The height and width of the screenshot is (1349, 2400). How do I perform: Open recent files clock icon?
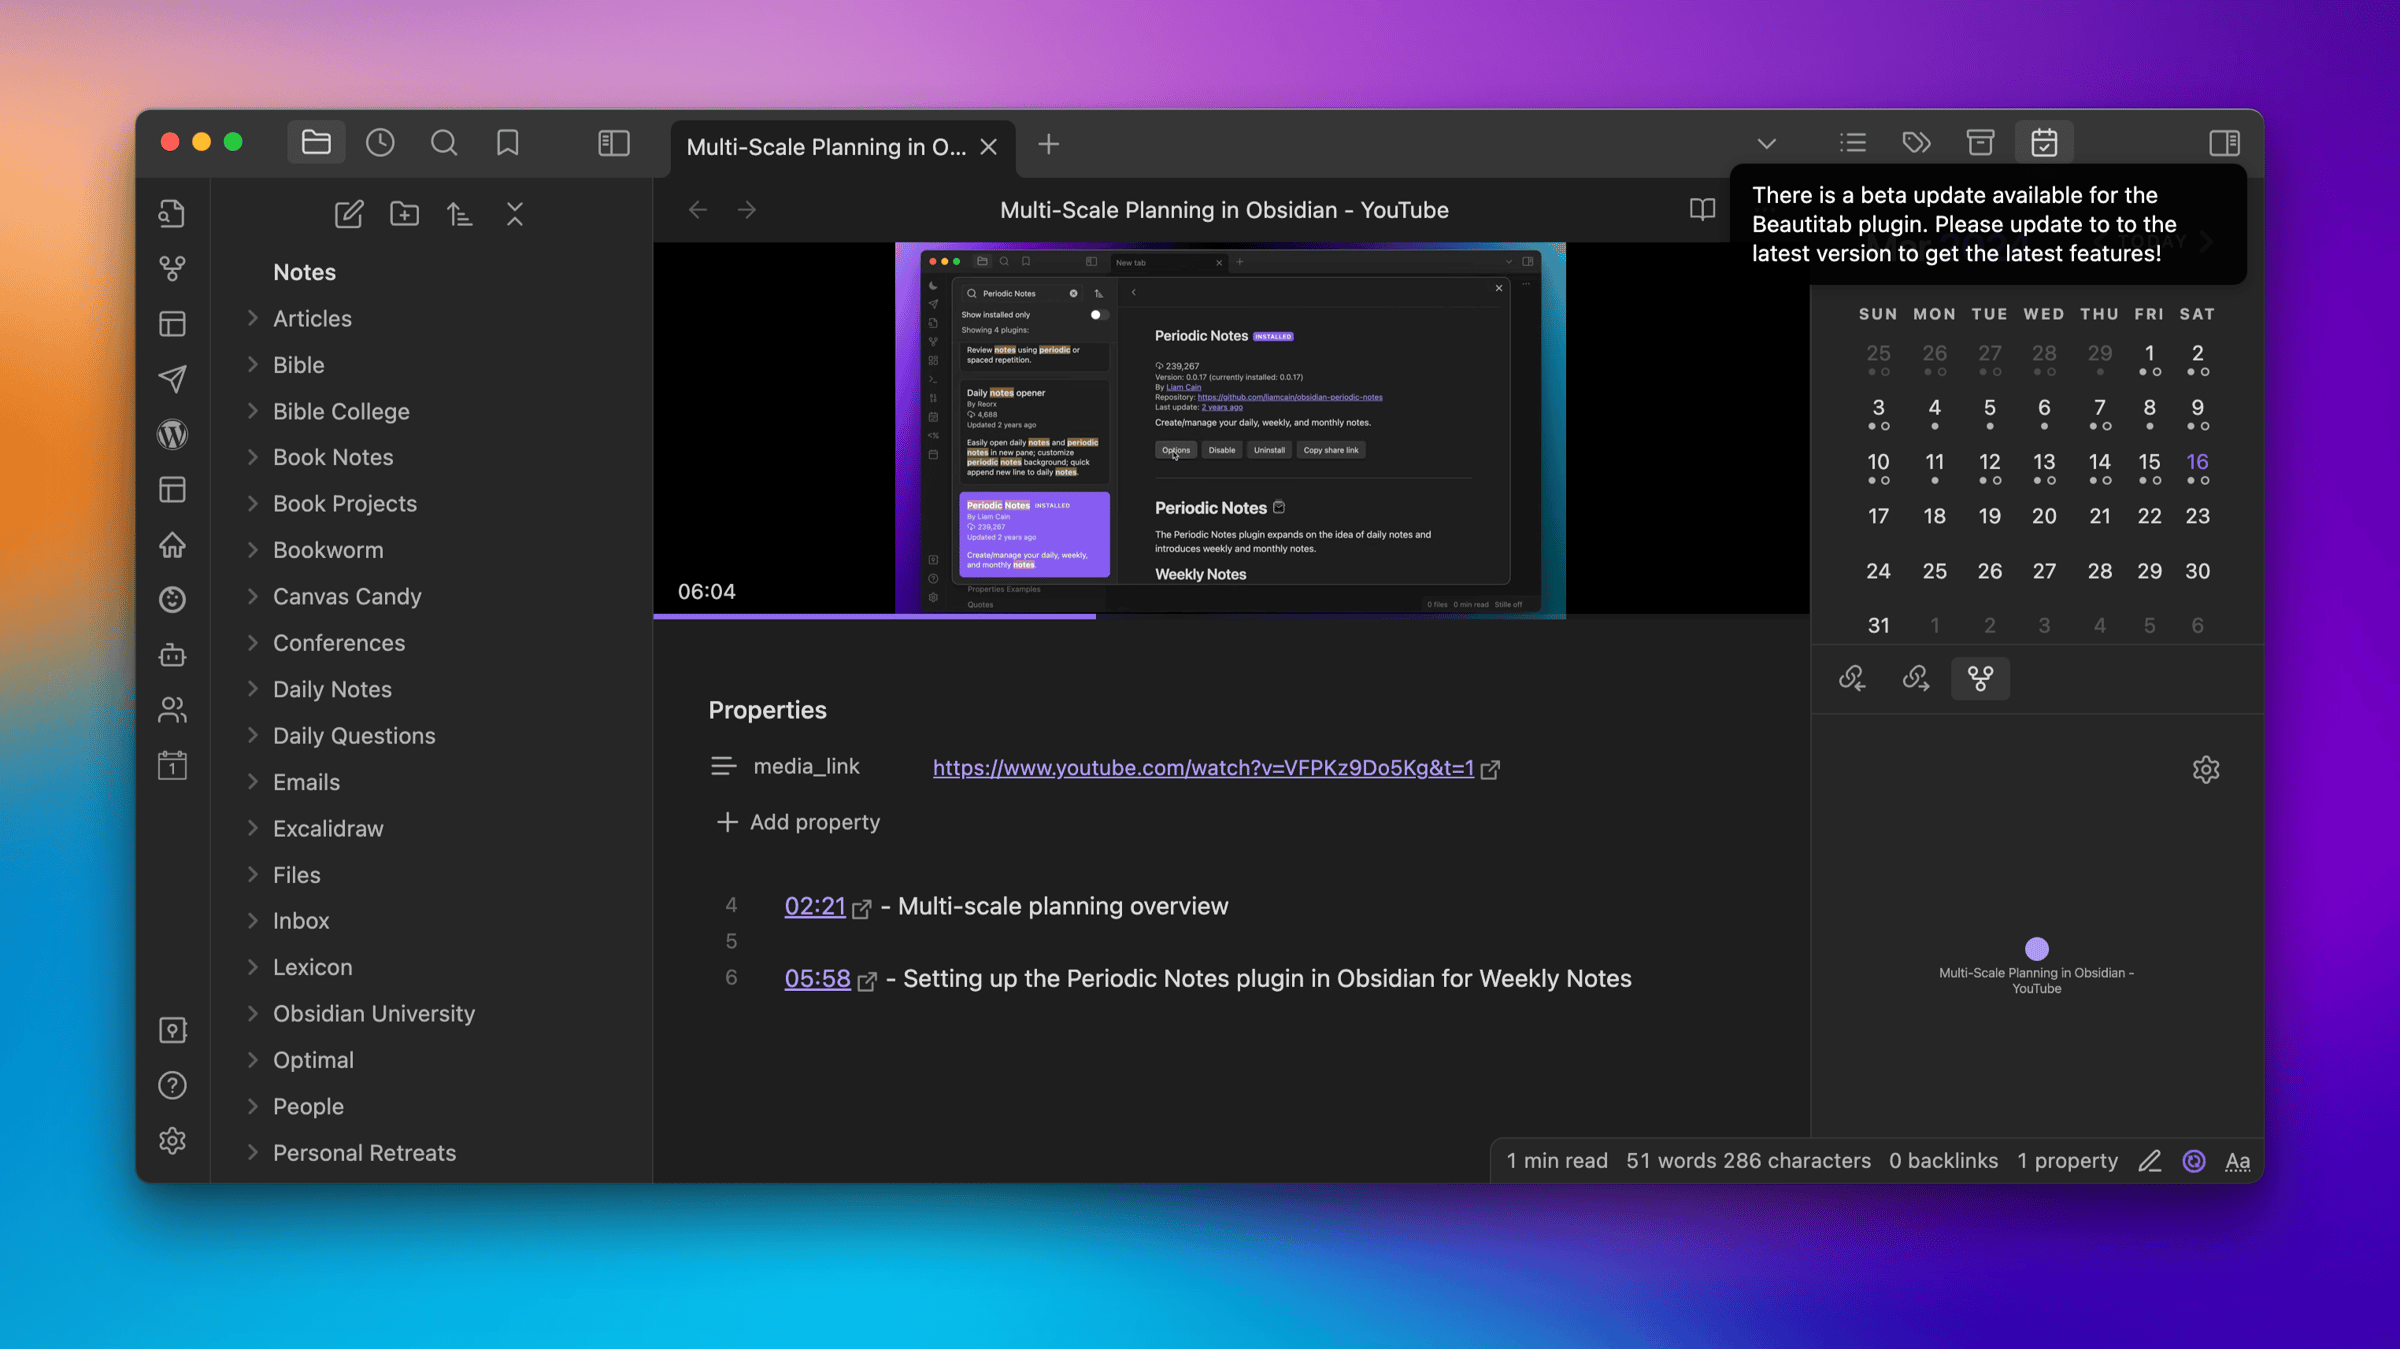coord(380,143)
